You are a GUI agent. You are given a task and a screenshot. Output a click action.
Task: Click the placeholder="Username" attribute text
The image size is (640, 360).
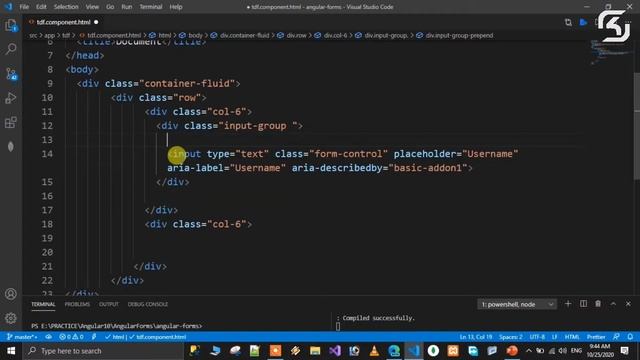(456, 154)
